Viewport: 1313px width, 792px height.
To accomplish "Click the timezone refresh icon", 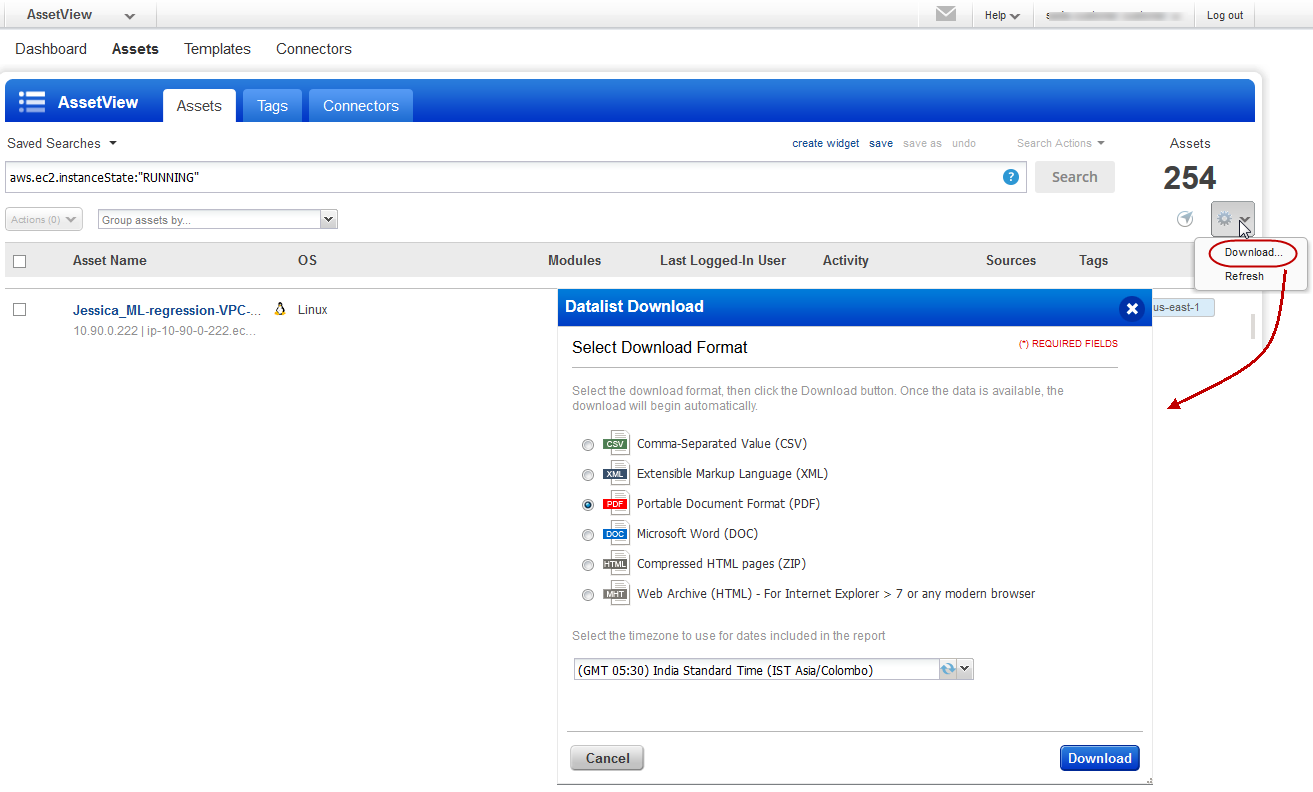I will click(948, 670).
